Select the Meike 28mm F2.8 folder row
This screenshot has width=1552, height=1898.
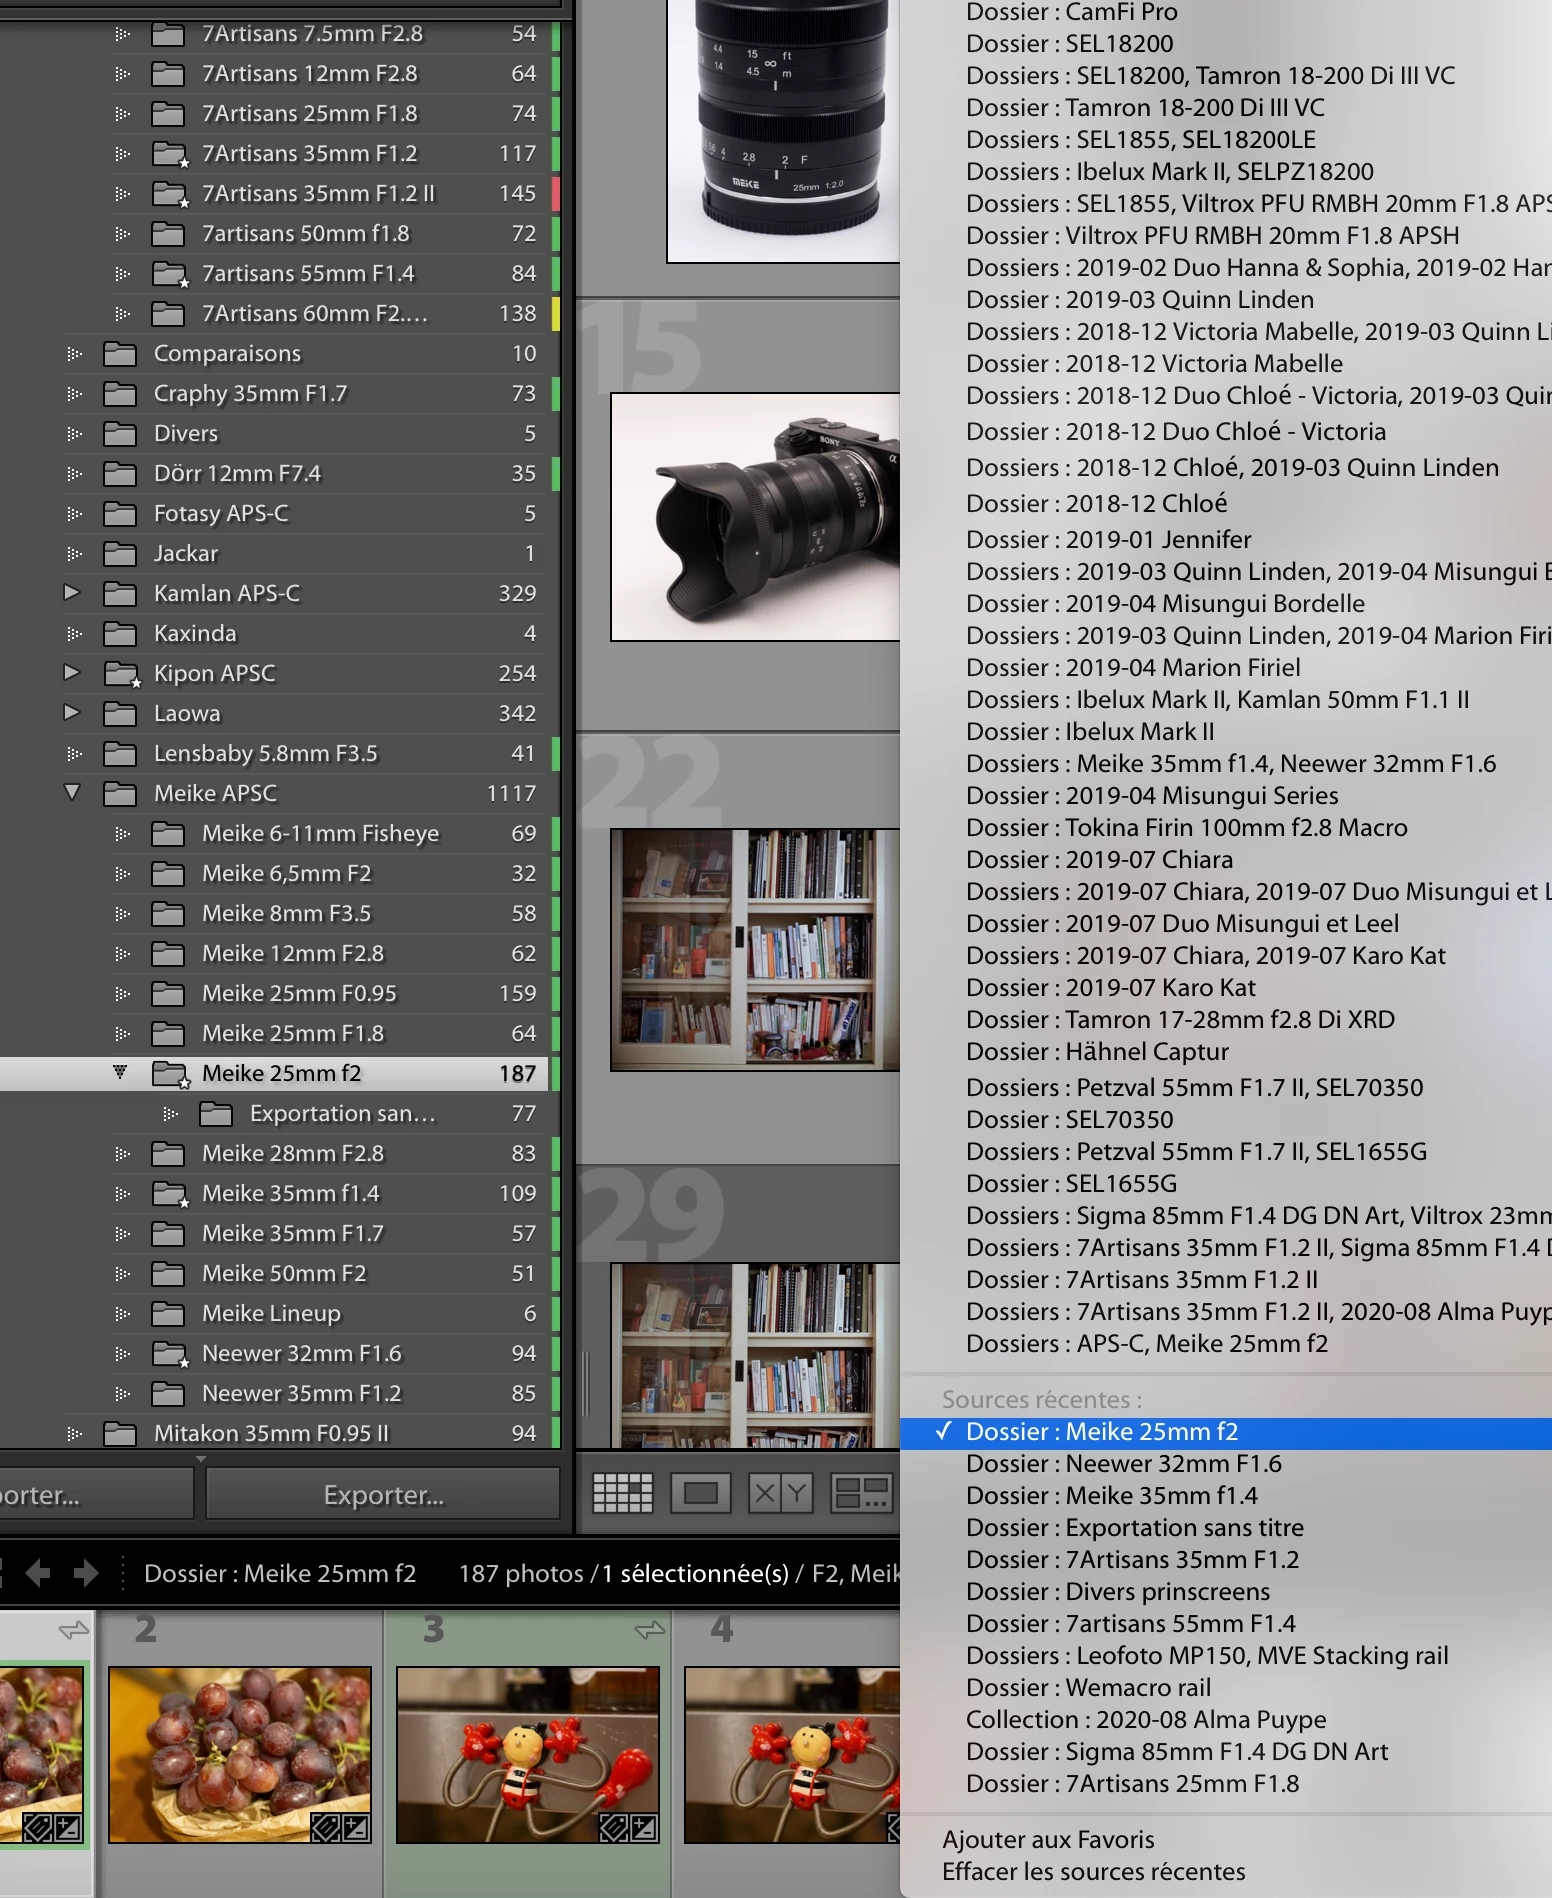point(275,1154)
